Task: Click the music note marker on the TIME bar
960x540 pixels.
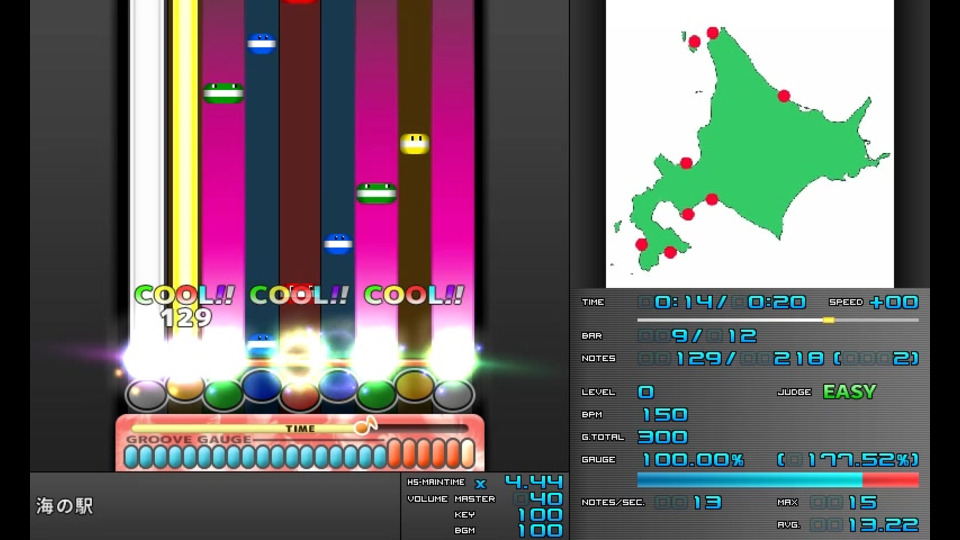Action: (x=366, y=425)
